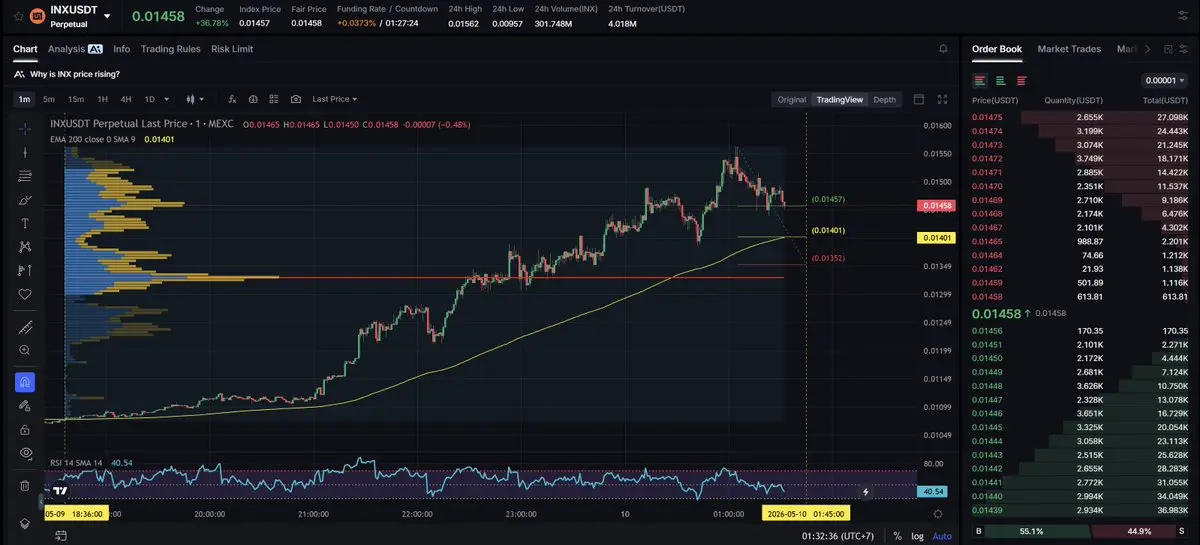The image size is (1200, 545).
Task: Switch chart to Original view
Action: (792, 99)
